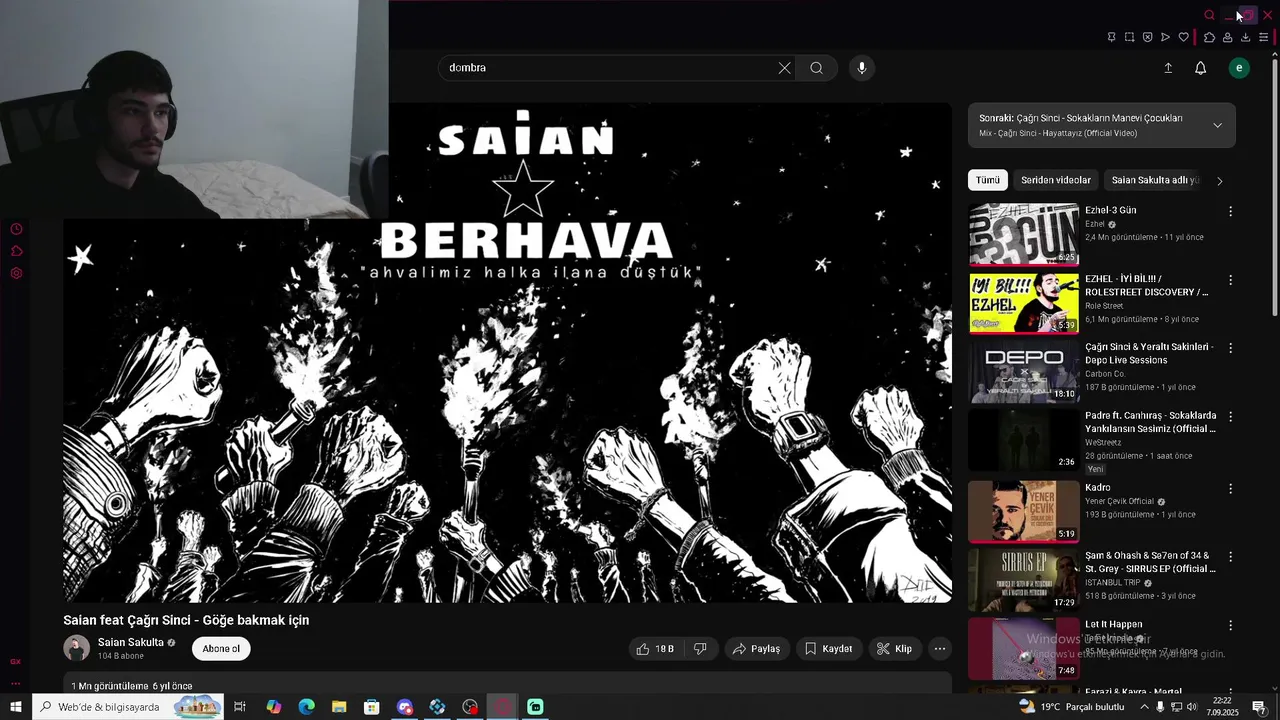The width and height of the screenshot is (1280, 720).
Task: Open the settings gear icon in sidebar
Action: tap(16, 273)
